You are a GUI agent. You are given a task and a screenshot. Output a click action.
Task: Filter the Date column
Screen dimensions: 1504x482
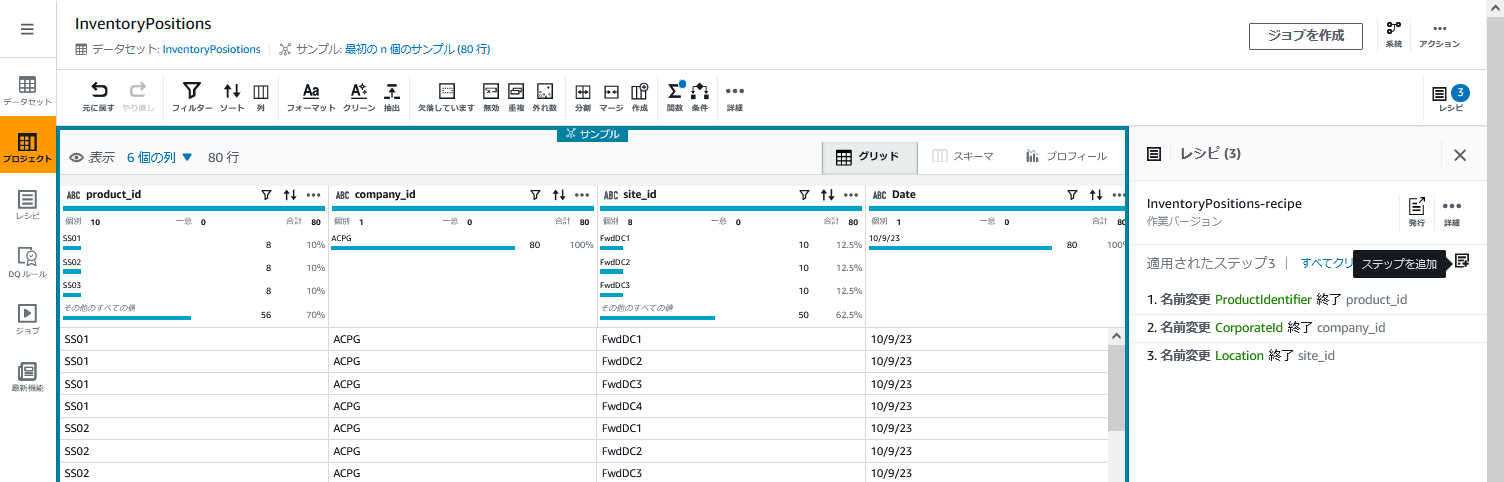1072,195
